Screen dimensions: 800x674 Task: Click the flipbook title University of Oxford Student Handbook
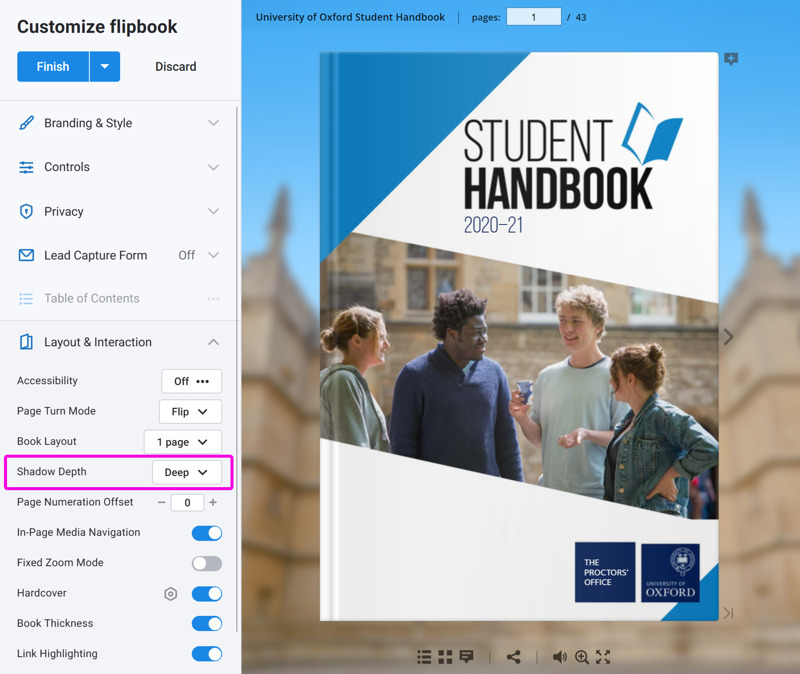click(350, 17)
